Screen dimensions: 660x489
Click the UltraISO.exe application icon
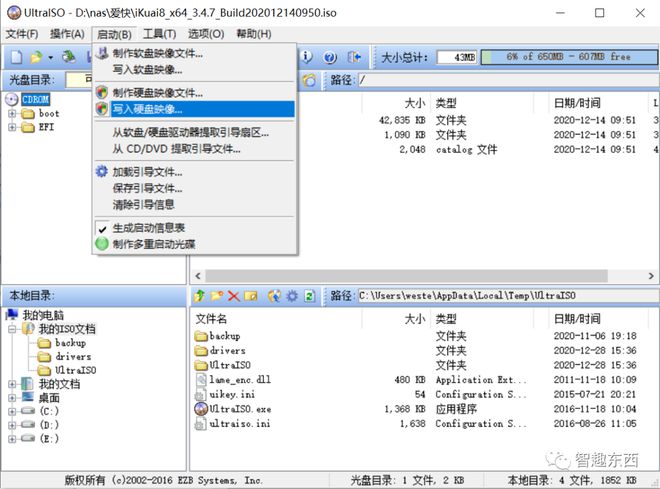point(201,409)
